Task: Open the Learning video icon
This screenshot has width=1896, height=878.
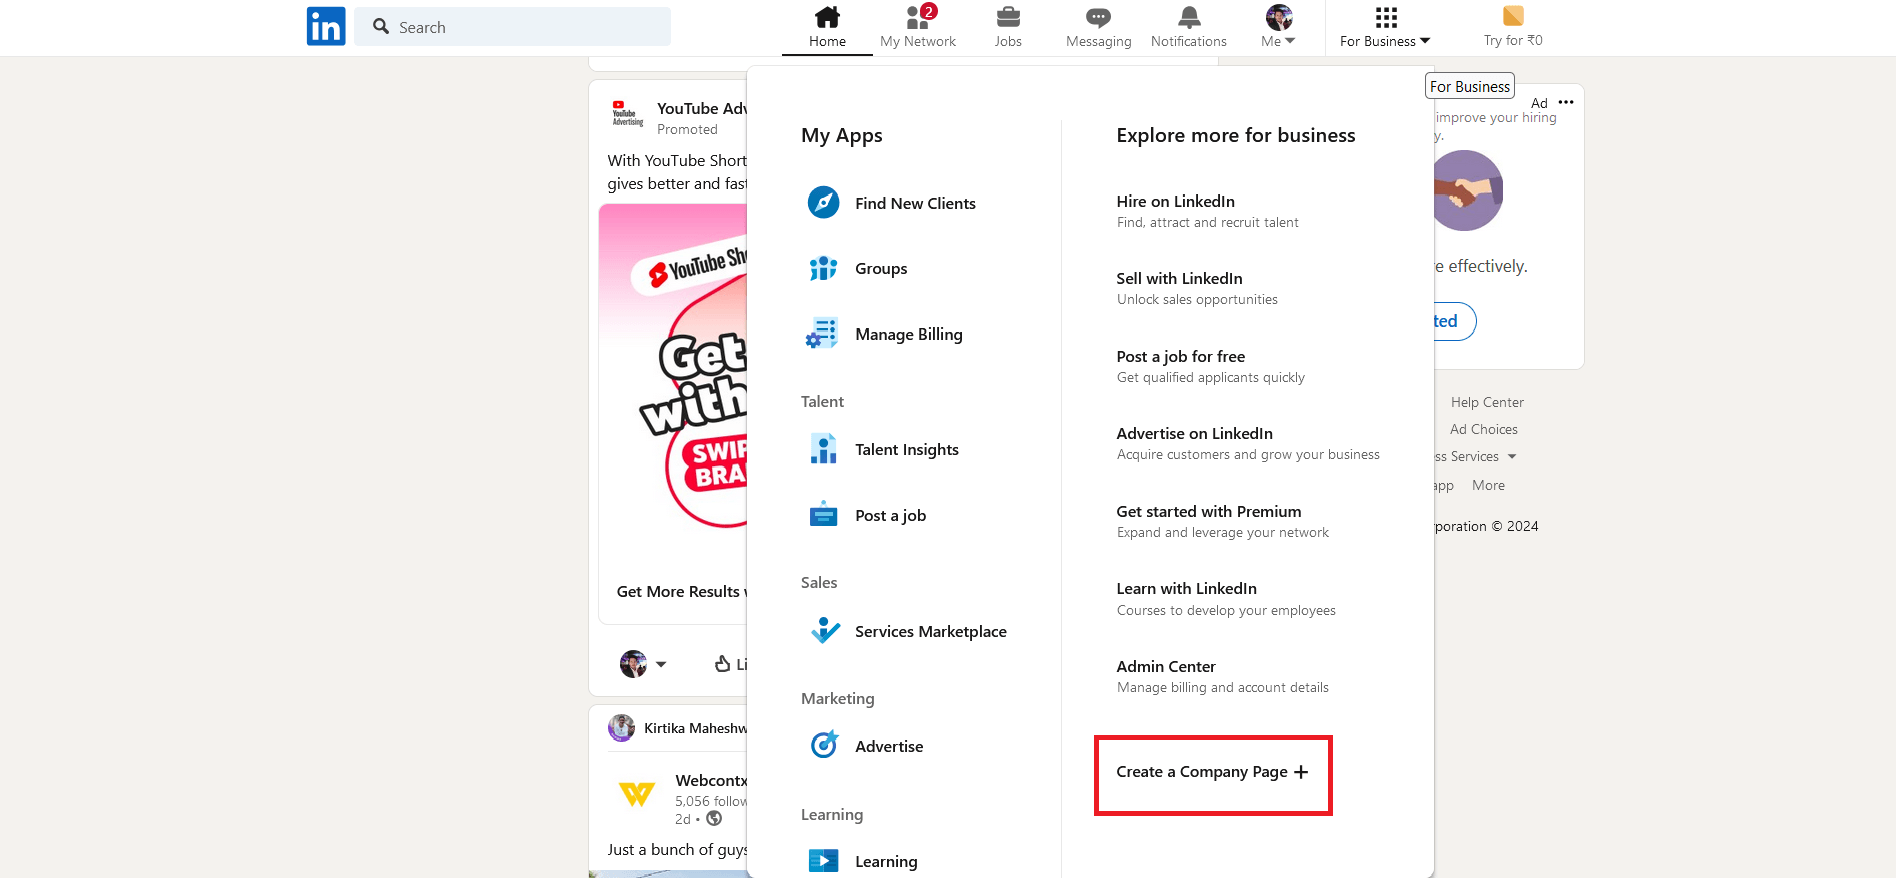Action: [x=823, y=861]
